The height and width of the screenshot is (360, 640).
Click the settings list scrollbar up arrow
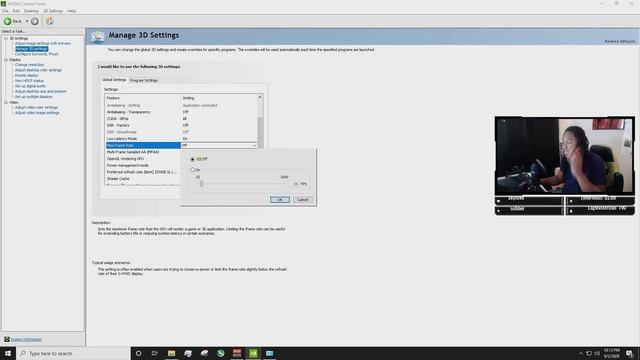[x=260, y=97]
